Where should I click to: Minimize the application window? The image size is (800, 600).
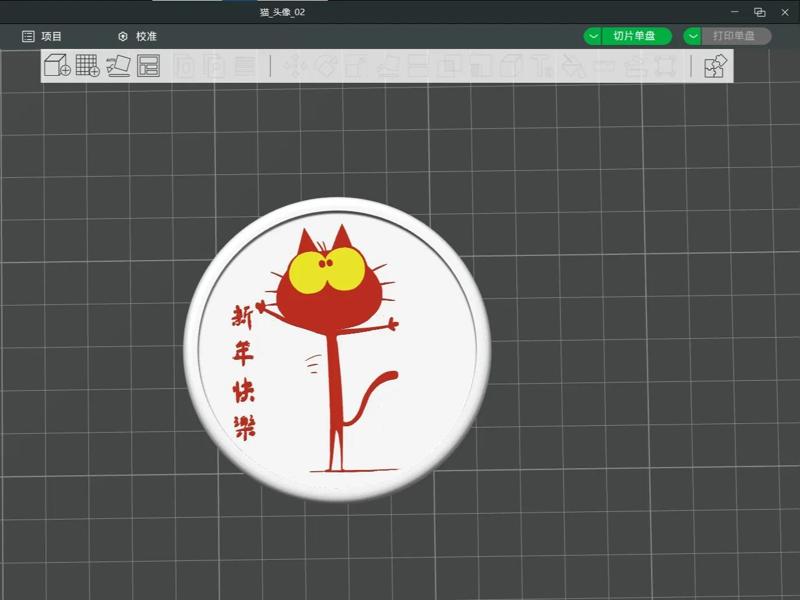(x=735, y=11)
